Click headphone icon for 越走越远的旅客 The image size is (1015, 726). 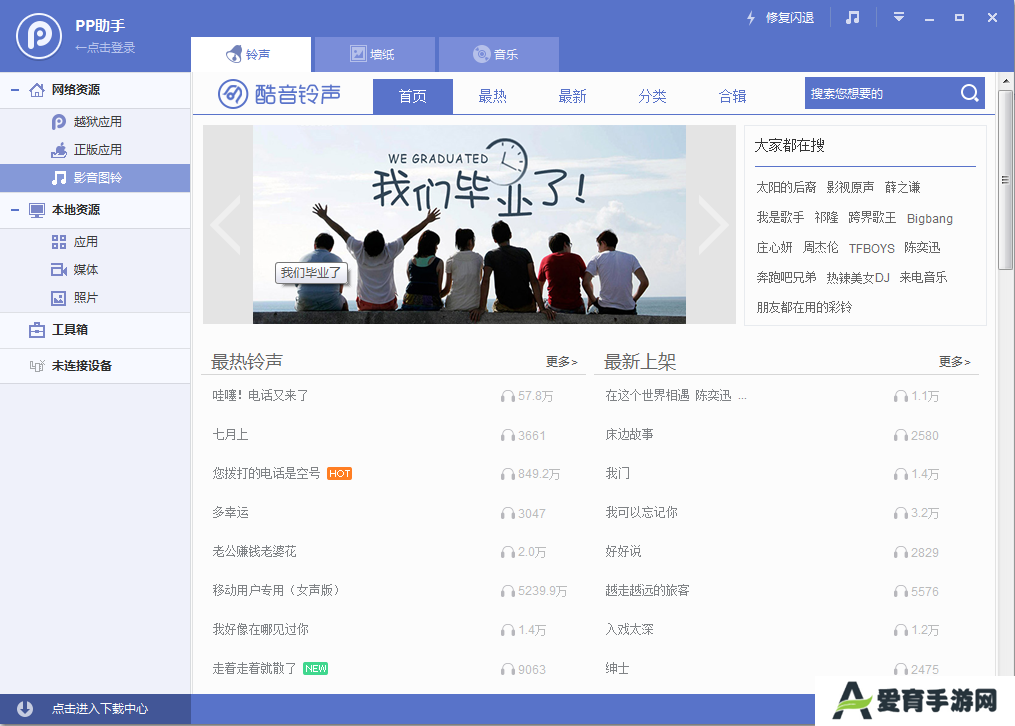coord(900,591)
